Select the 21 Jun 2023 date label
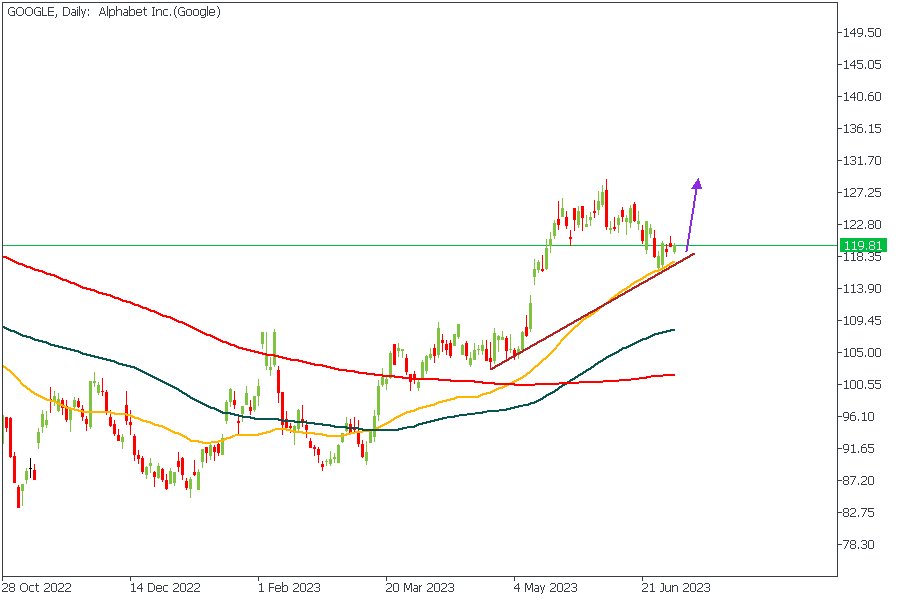 click(x=676, y=587)
